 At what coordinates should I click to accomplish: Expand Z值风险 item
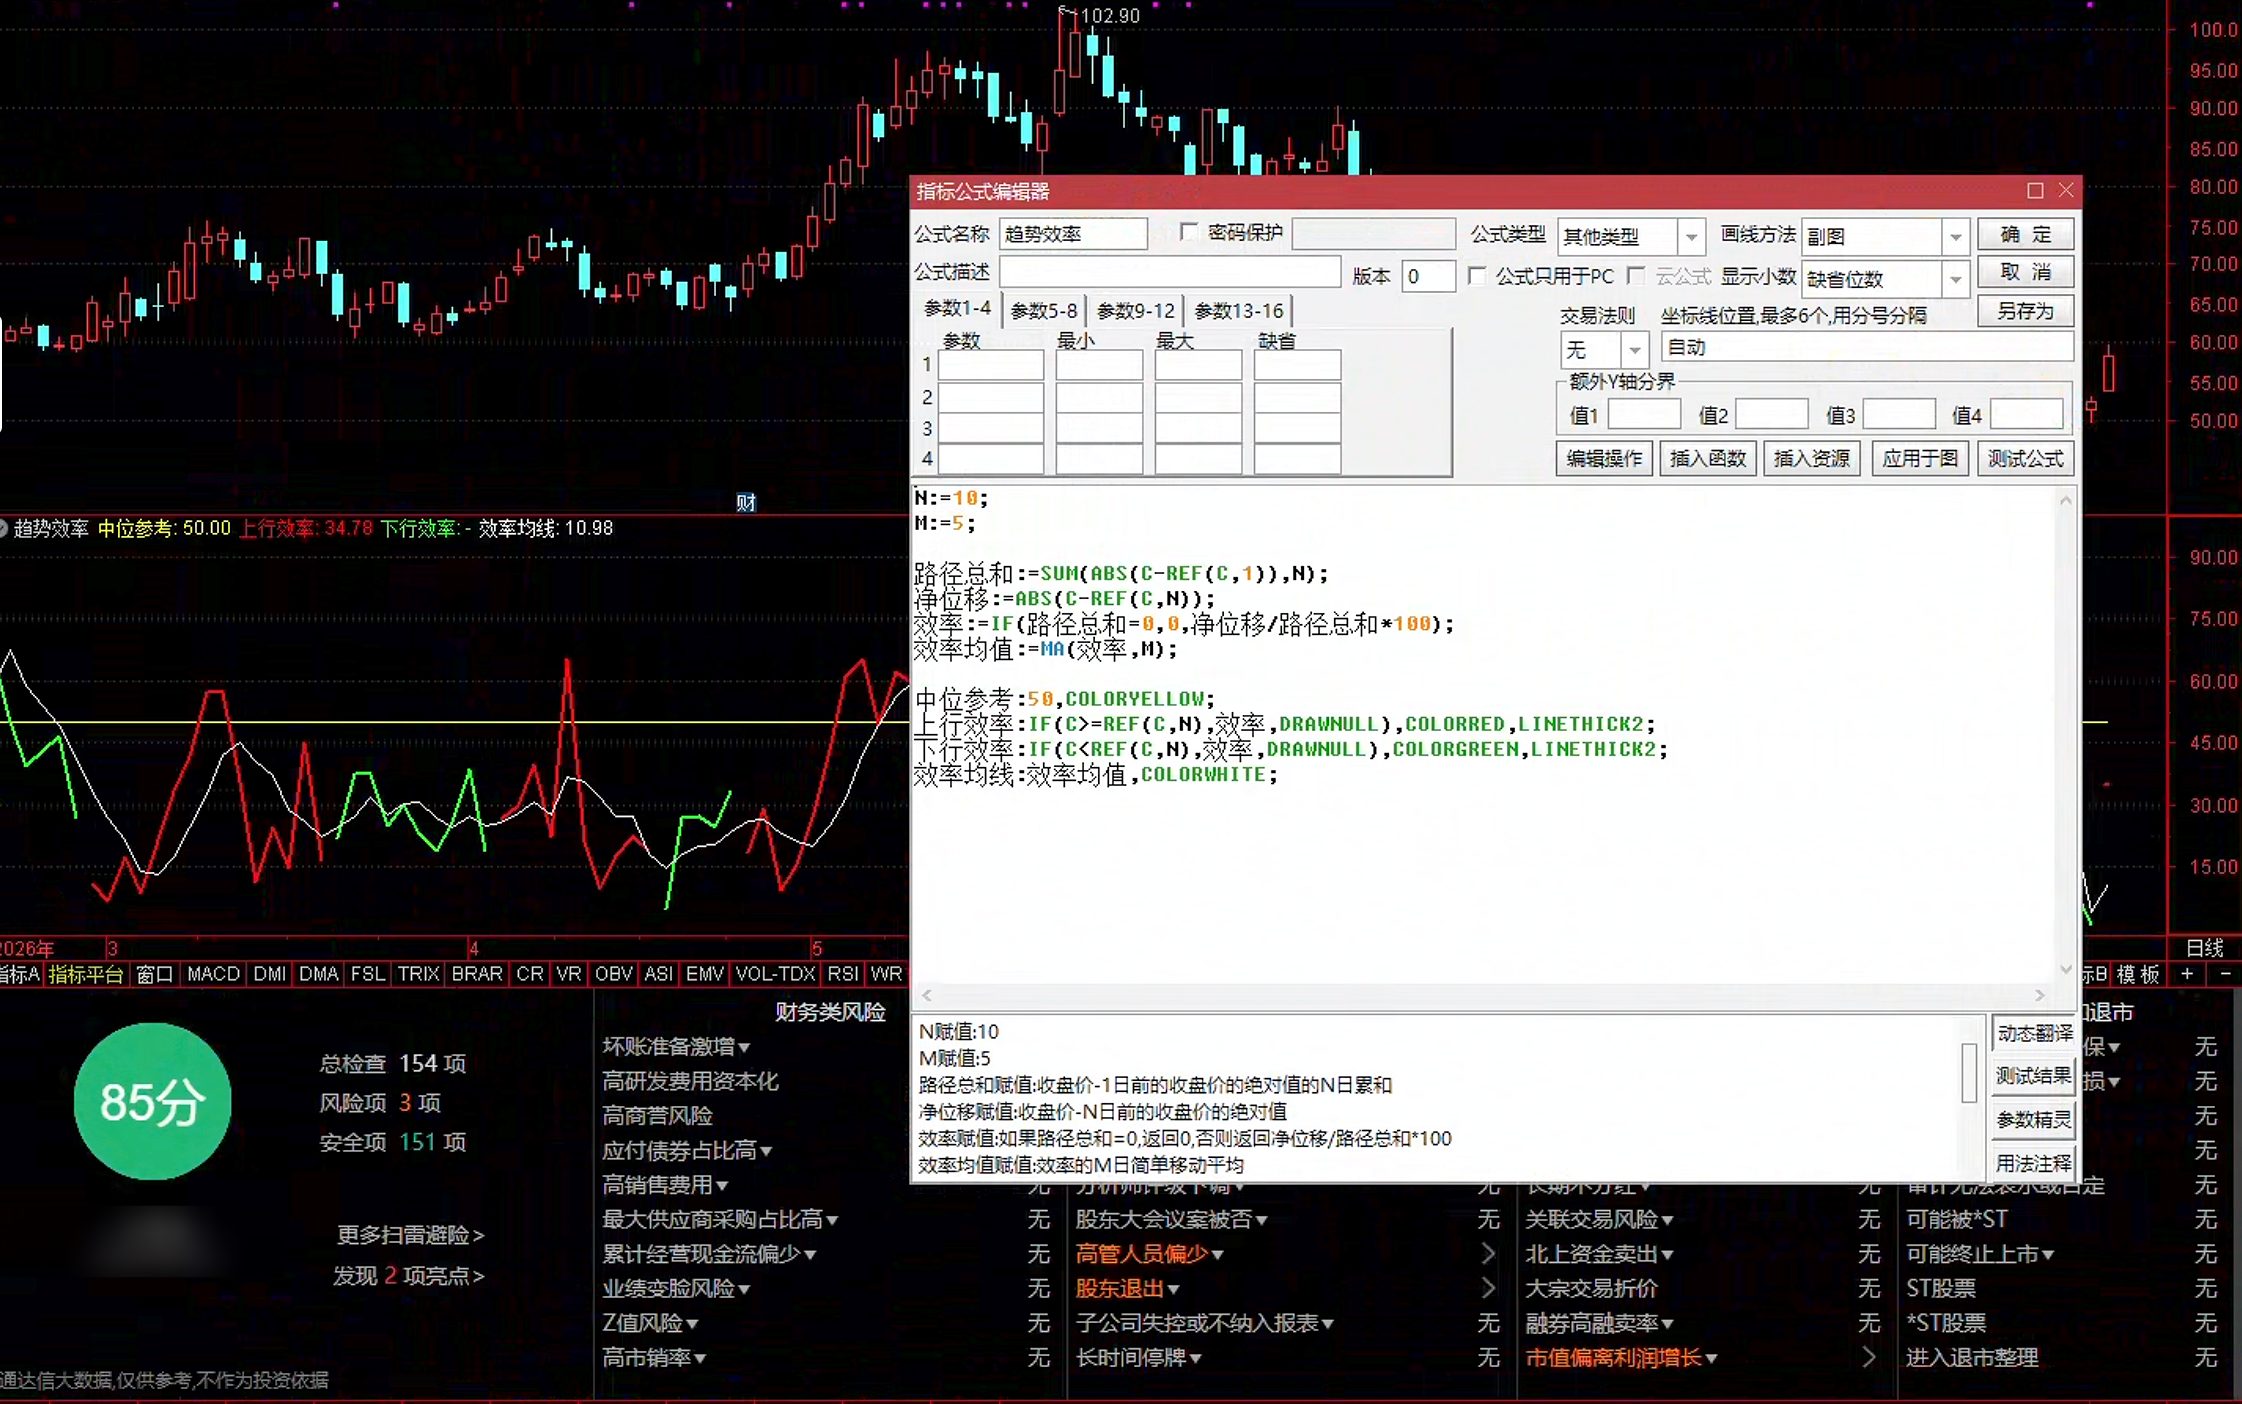(692, 1323)
